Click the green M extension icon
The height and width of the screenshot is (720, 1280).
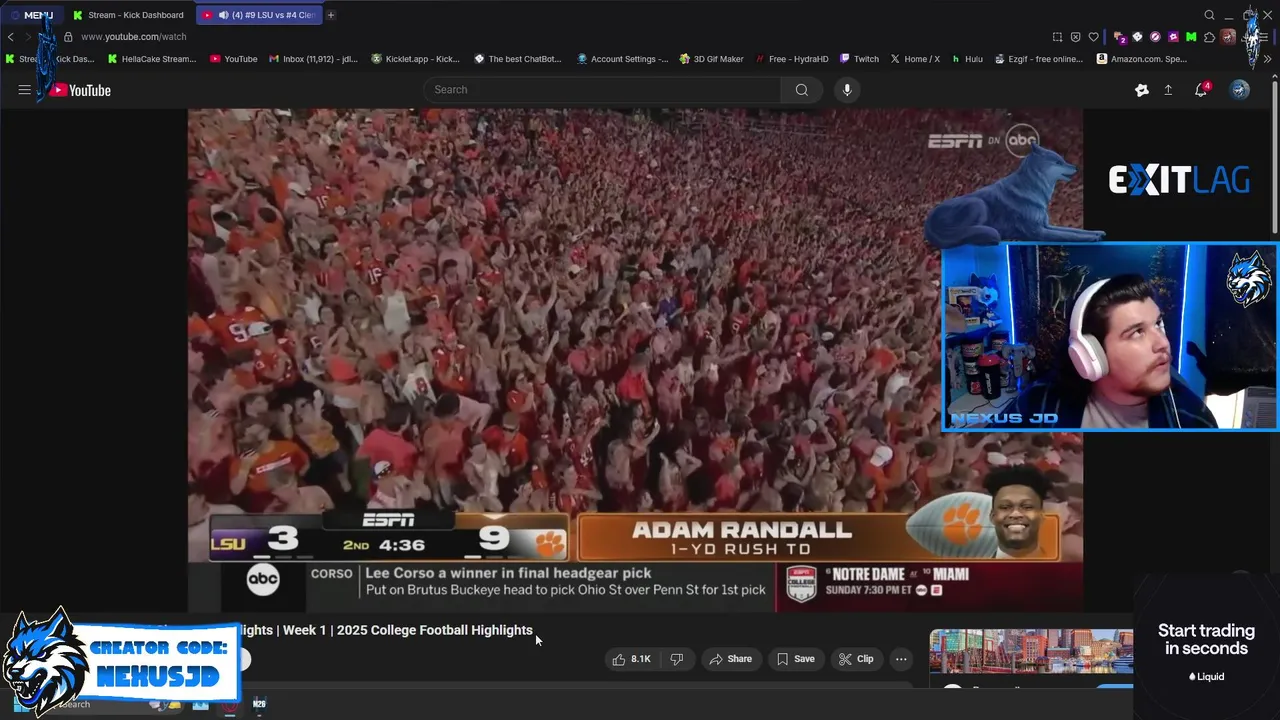[1191, 37]
